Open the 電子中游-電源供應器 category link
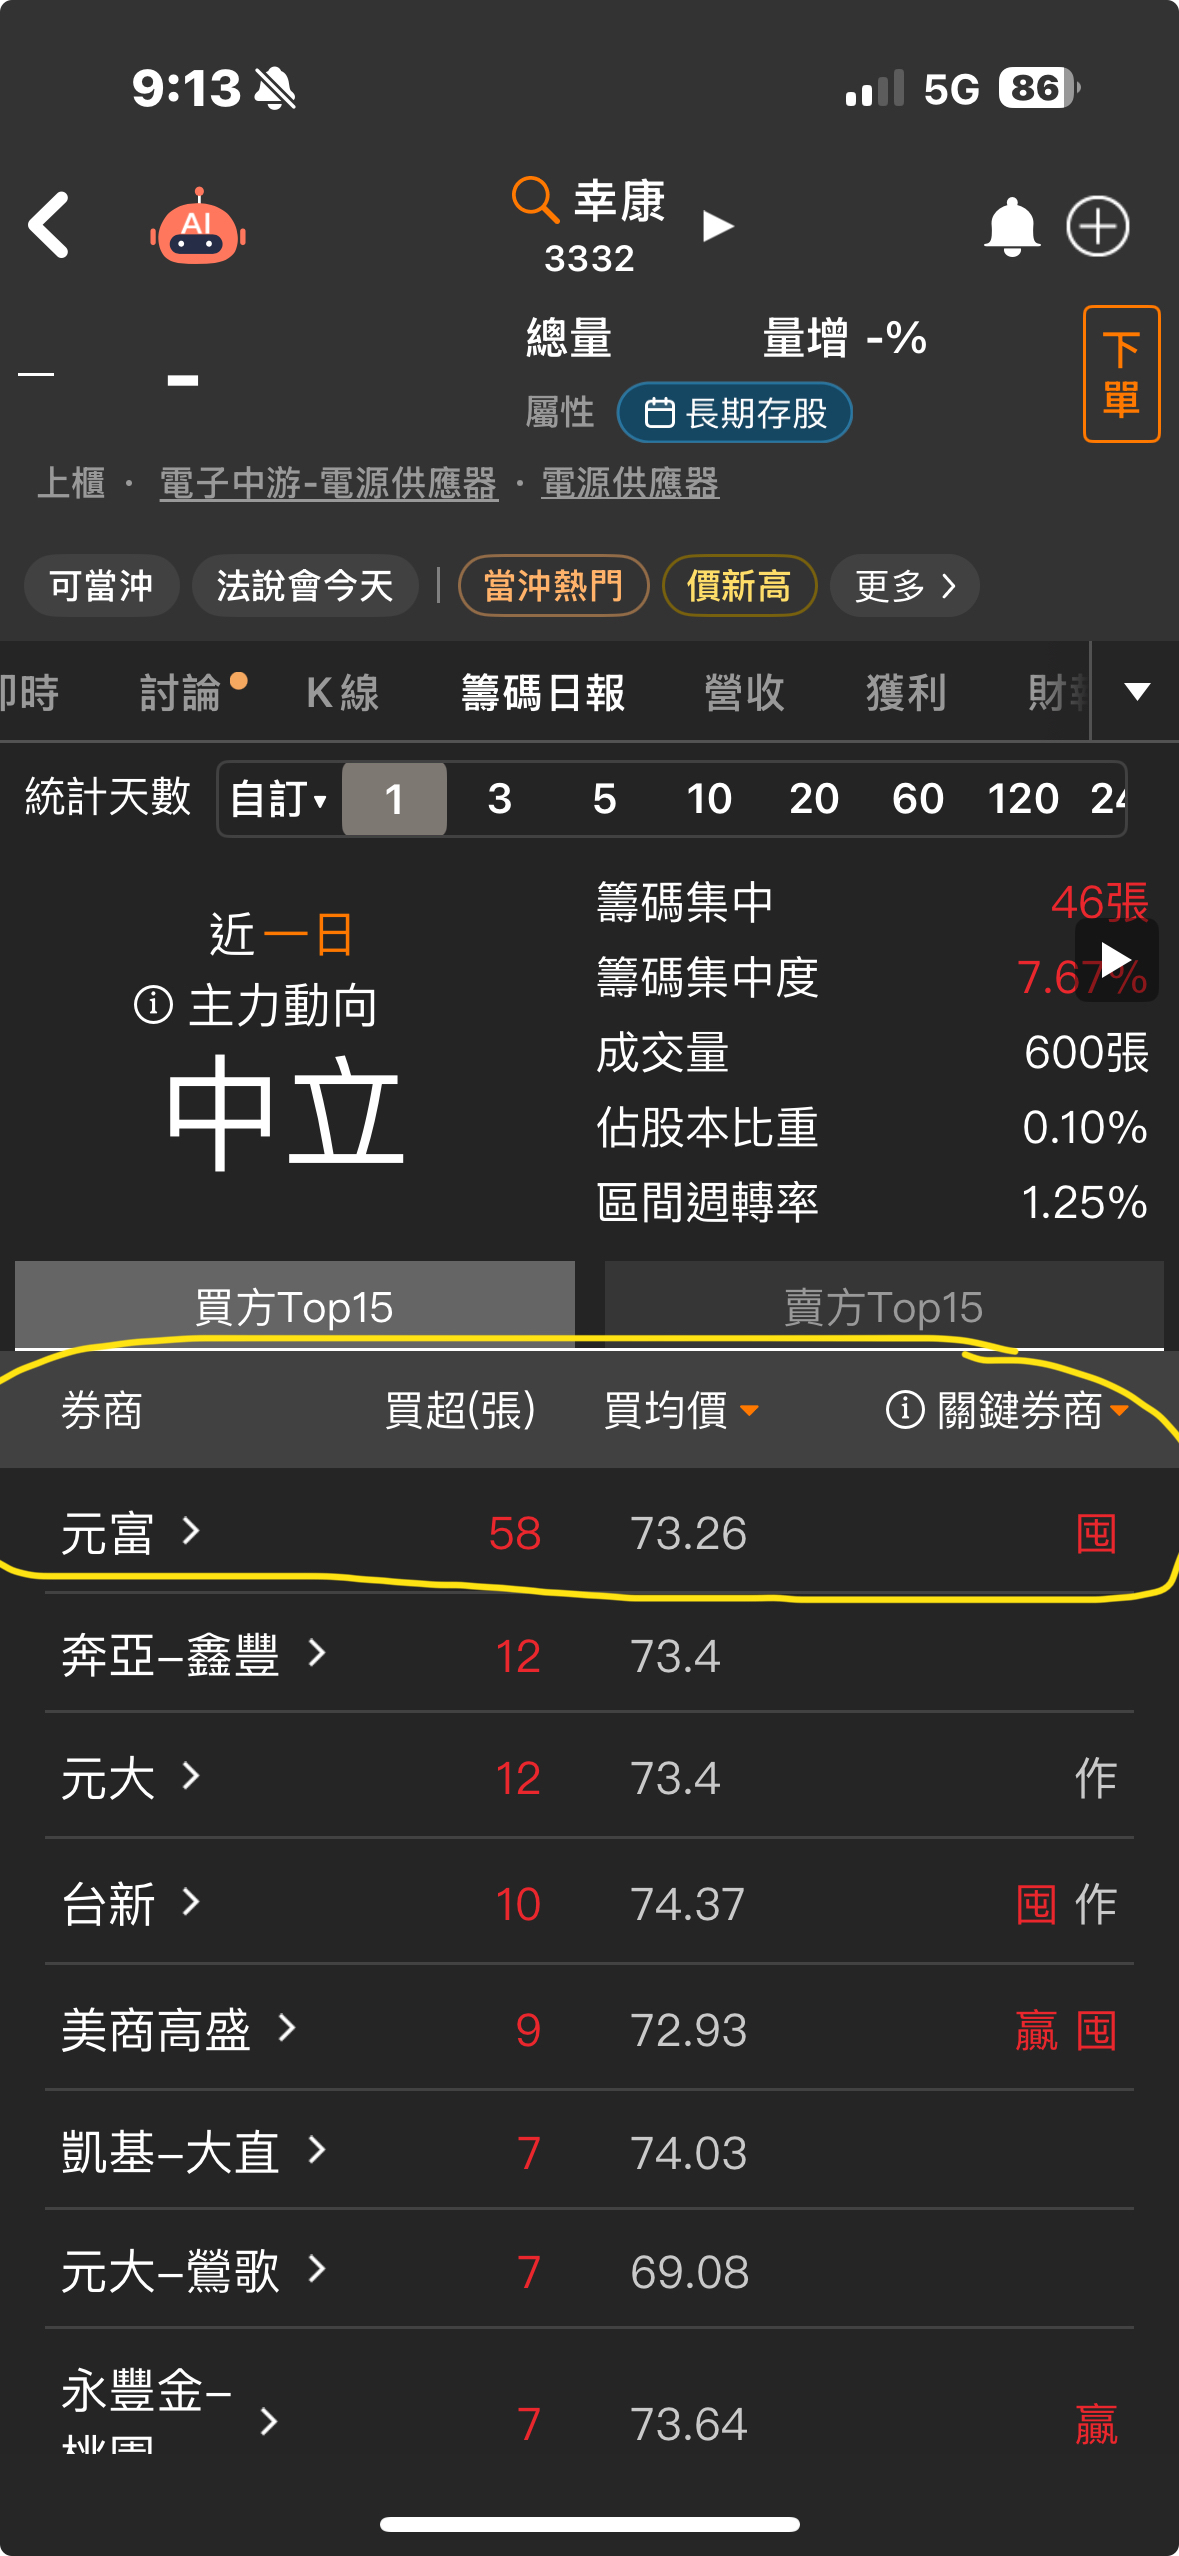This screenshot has width=1179, height=2556. click(329, 483)
